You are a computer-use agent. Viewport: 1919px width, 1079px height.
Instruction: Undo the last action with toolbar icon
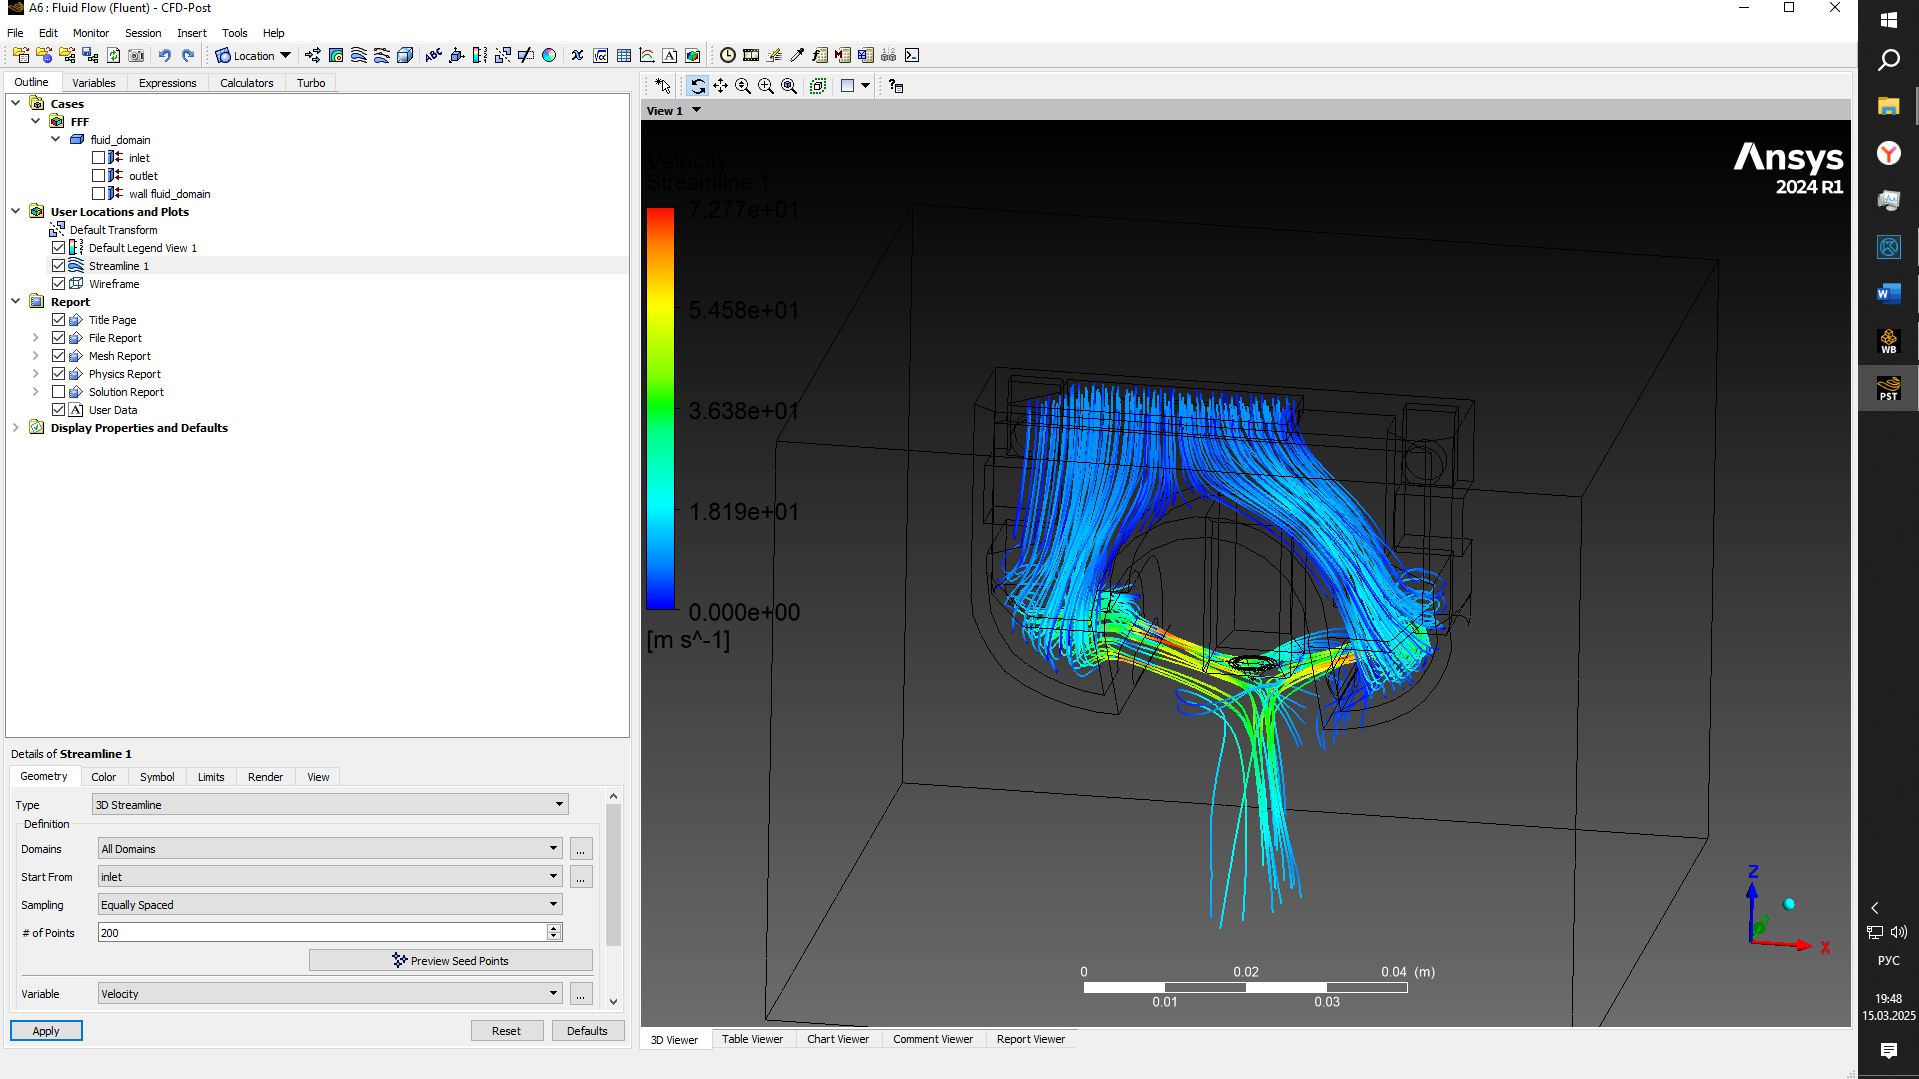165,55
